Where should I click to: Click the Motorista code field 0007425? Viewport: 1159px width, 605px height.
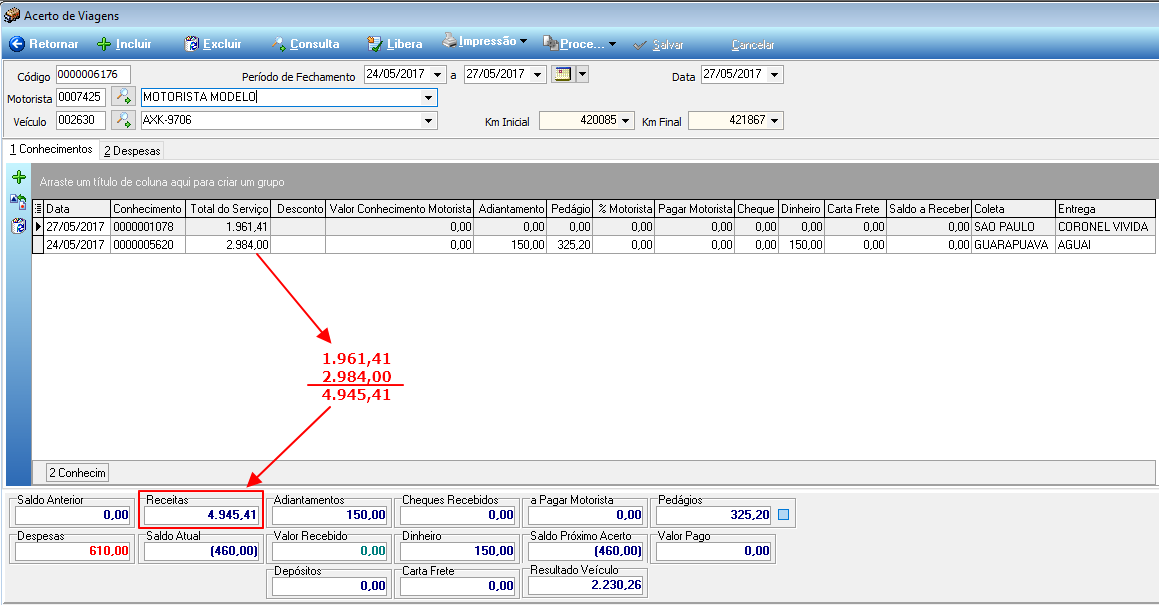[x=81, y=97]
